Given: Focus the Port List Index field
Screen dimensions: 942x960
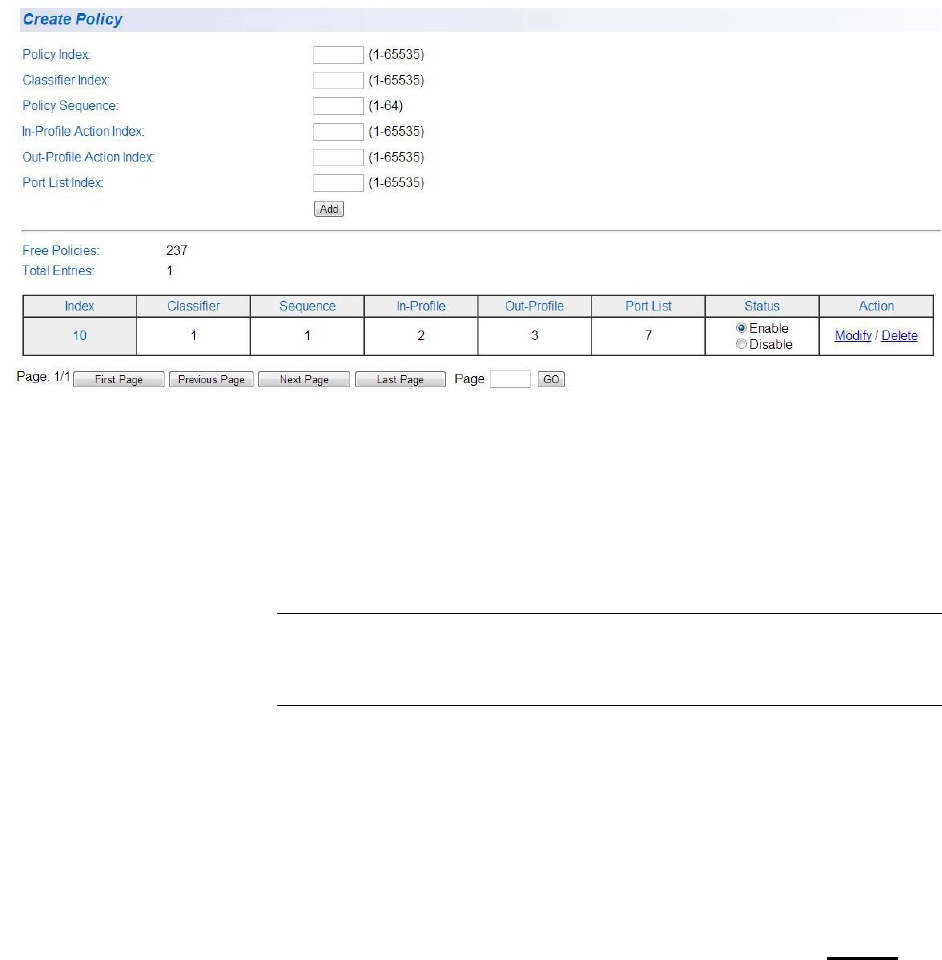Looking at the screenshot, I should tap(338, 182).
